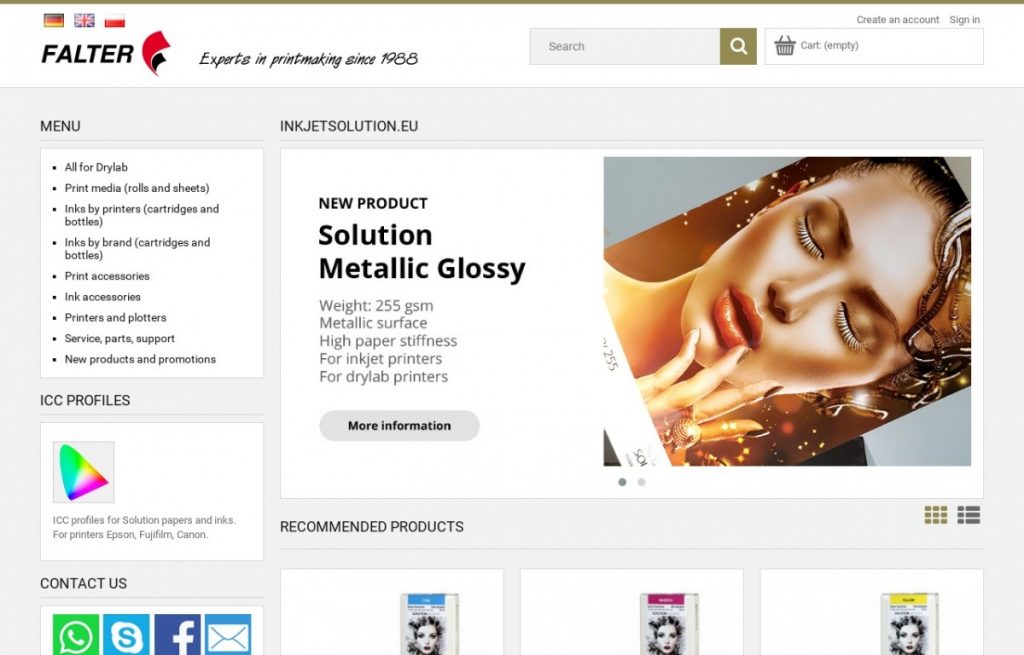Show second slide using slider dot

pyautogui.click(x=641, y=482)
